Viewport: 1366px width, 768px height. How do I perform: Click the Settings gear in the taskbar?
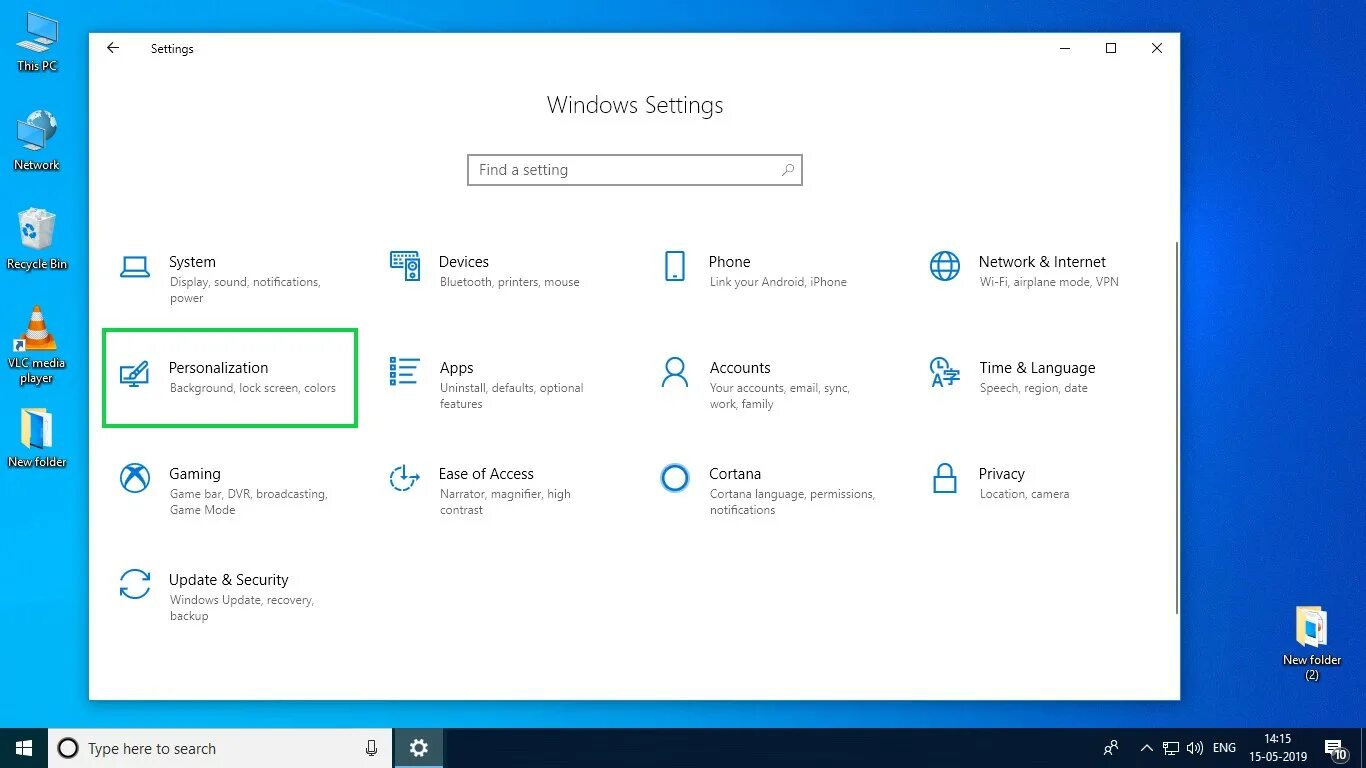pos(419,748)
